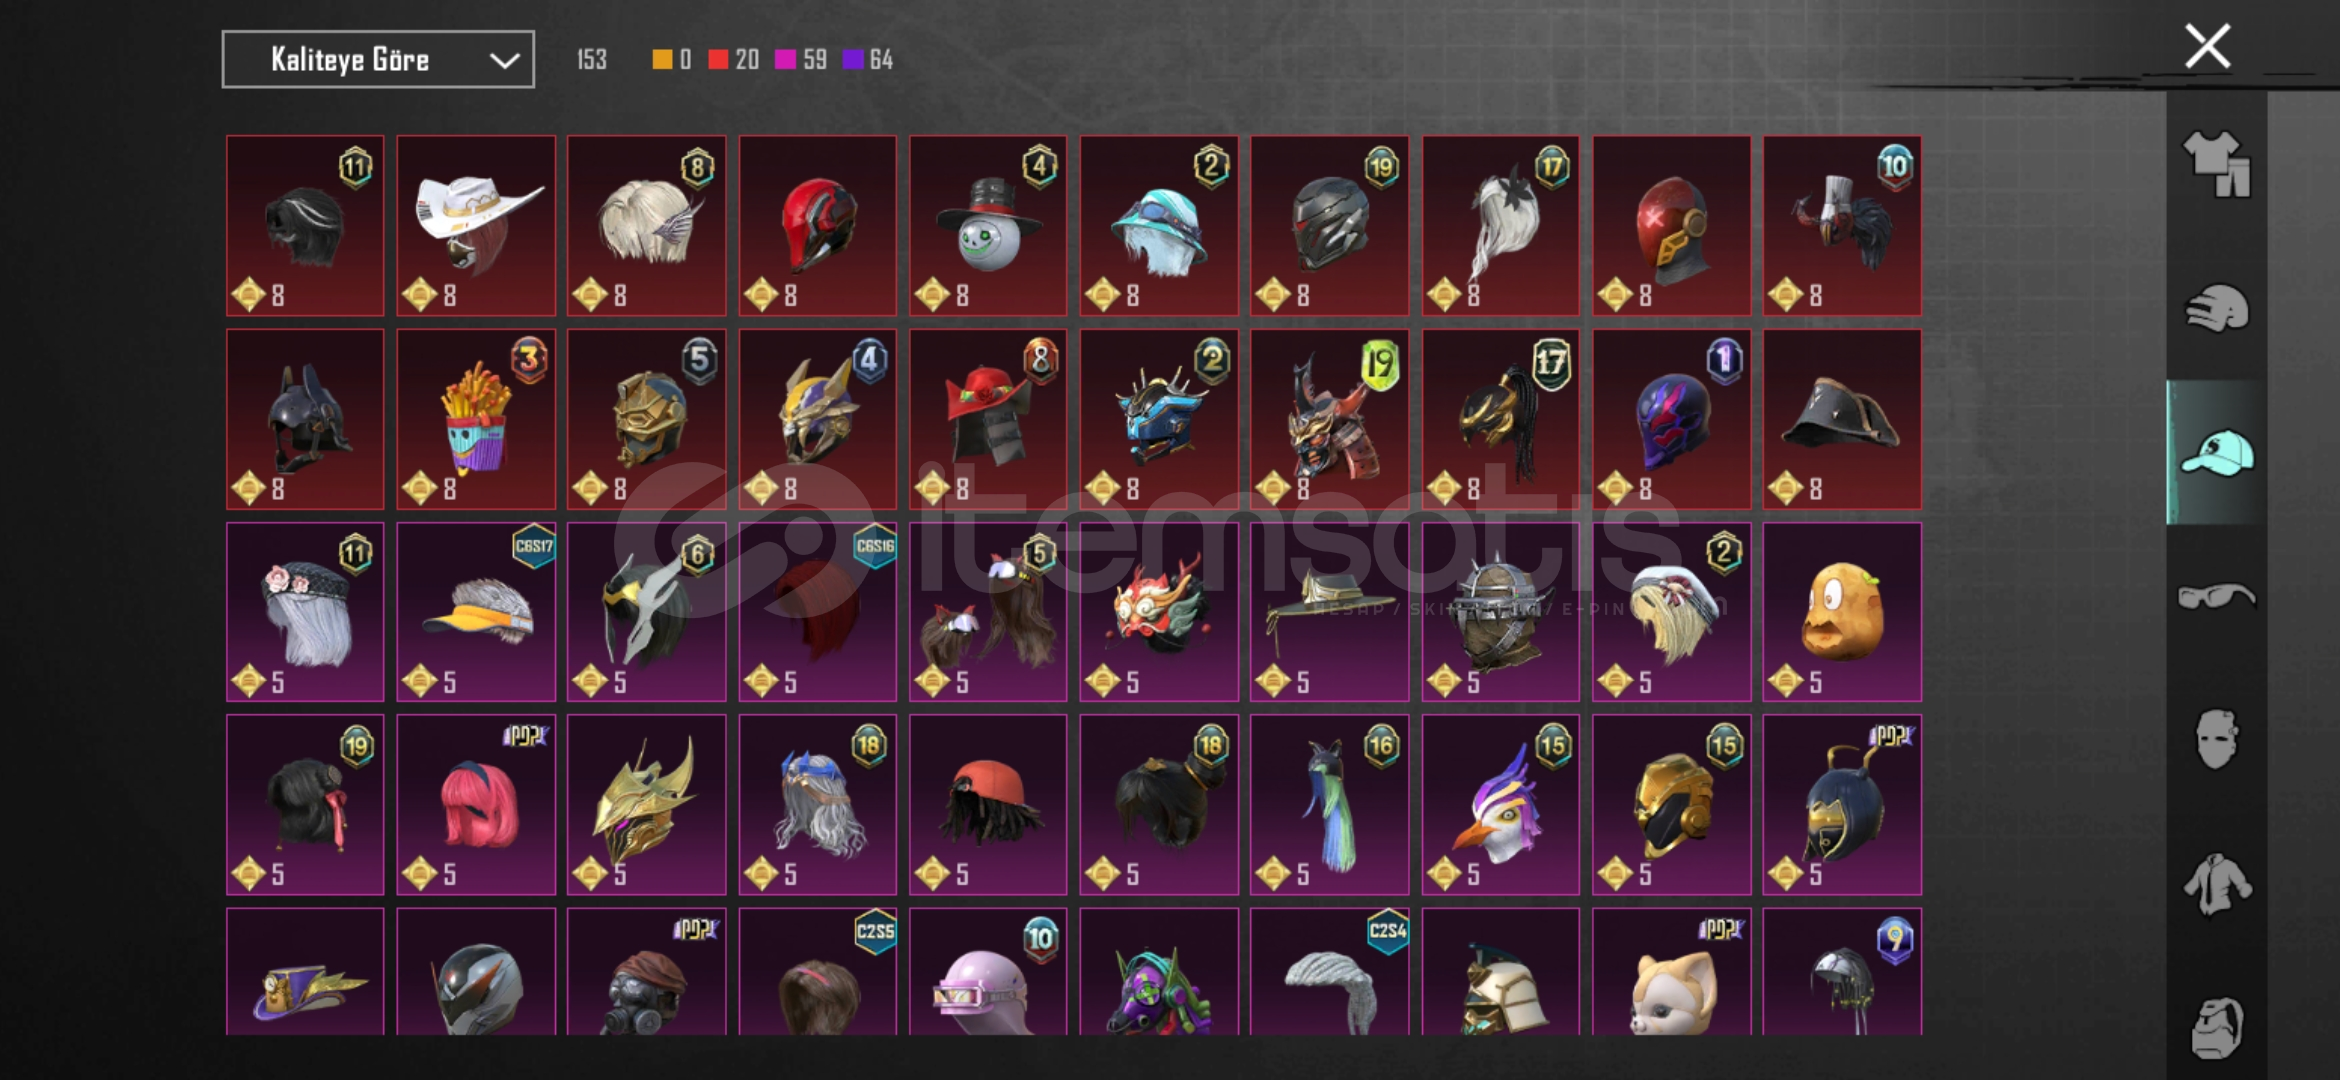Open the outfits category icon
Image resolution: width=2340 pixels, height=1080 pixels.
[2216, 163]
